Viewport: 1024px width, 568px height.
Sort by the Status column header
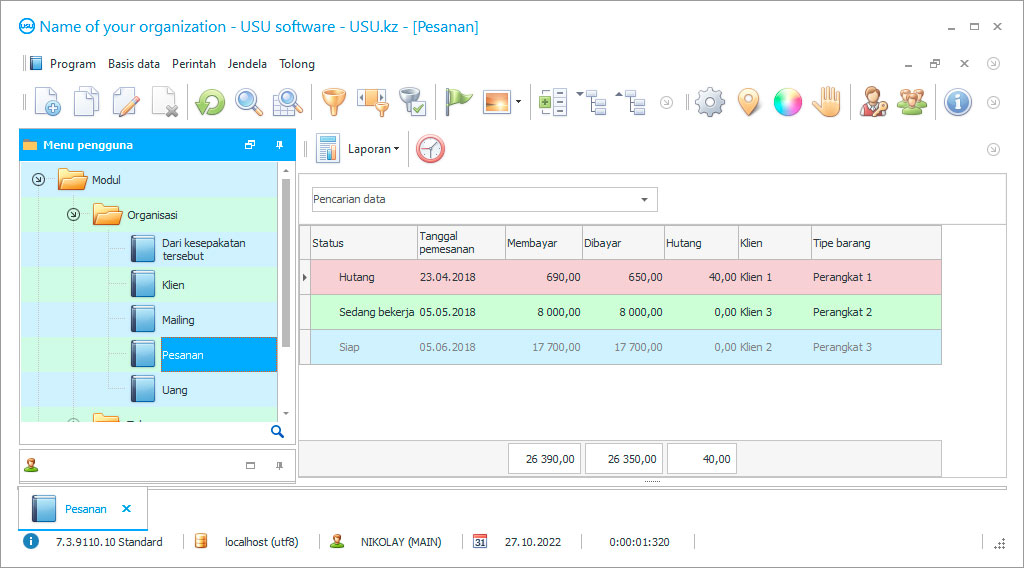[364, 243]
